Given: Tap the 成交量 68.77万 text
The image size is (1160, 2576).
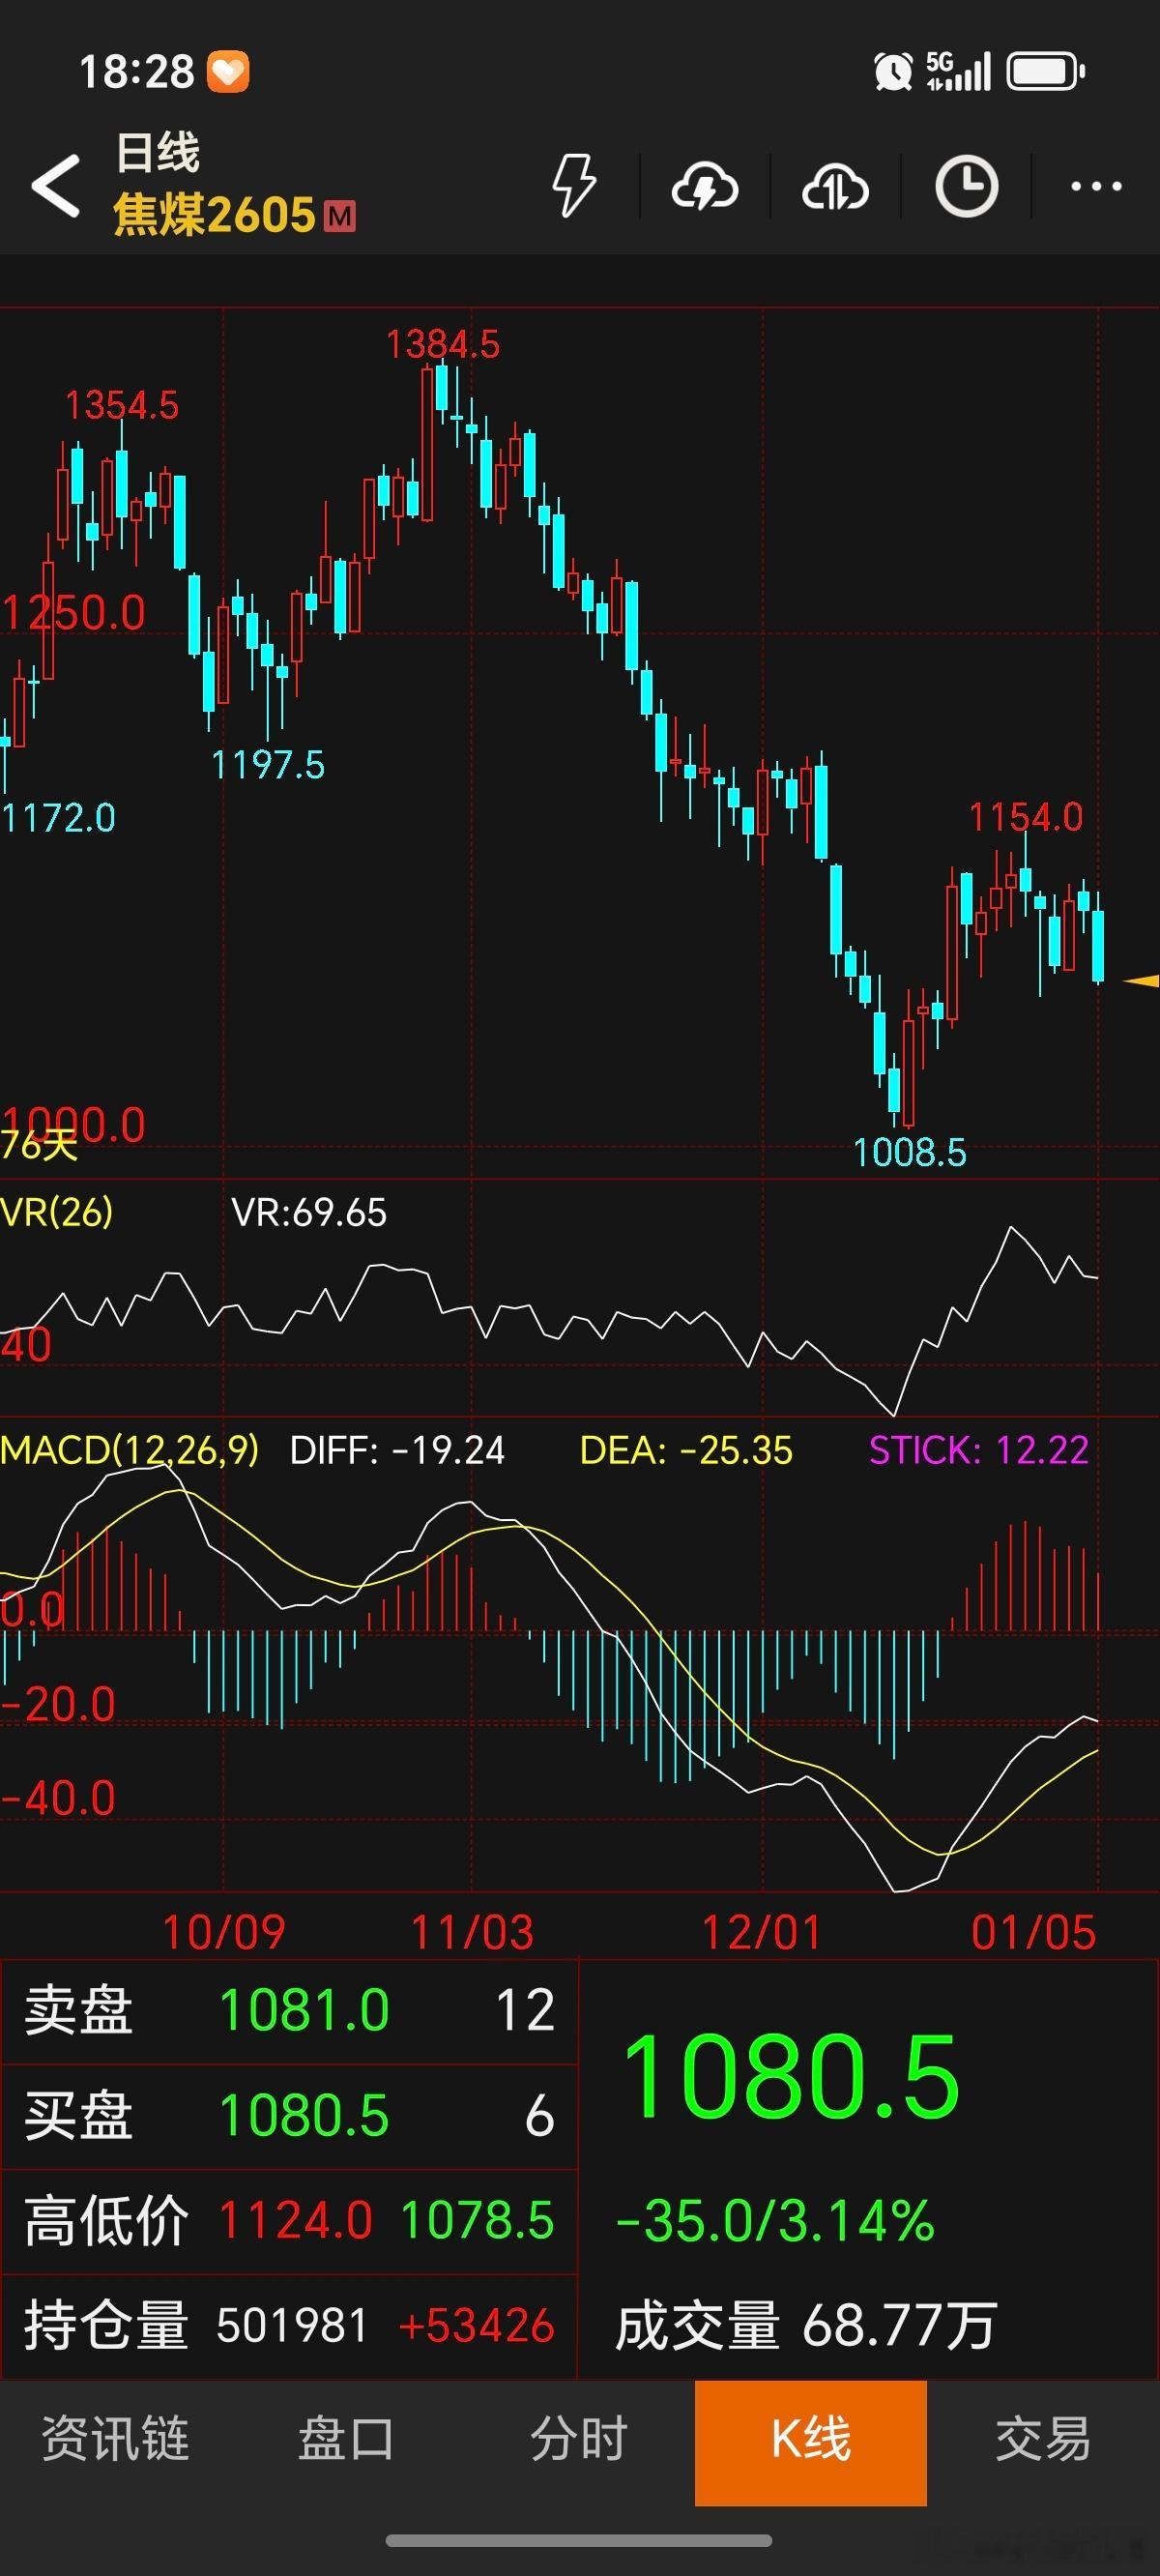Looking at the screenshot, I should [806, 2326].
